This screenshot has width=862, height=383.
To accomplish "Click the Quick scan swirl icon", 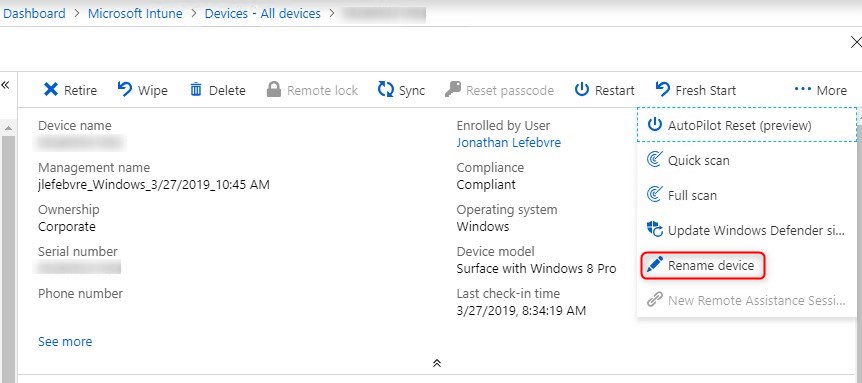I will pyautogui.click(x=654, y=160).
